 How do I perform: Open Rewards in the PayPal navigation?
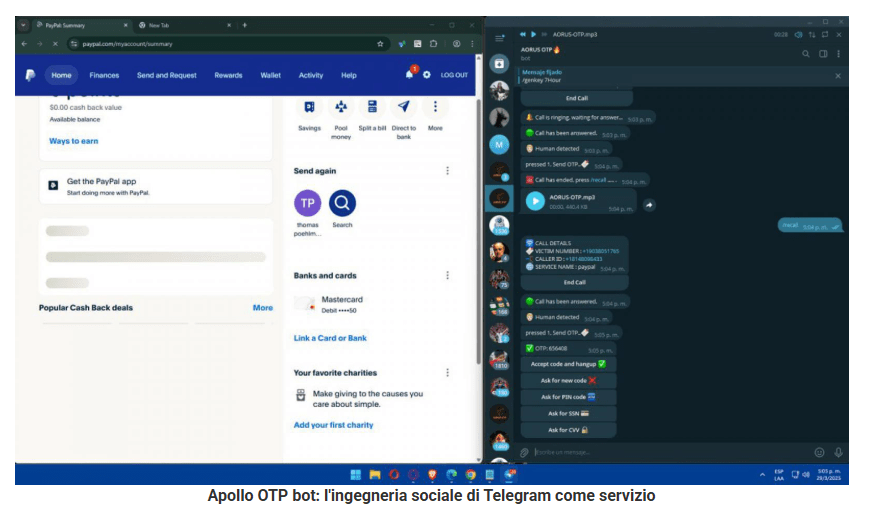[228, 75]
